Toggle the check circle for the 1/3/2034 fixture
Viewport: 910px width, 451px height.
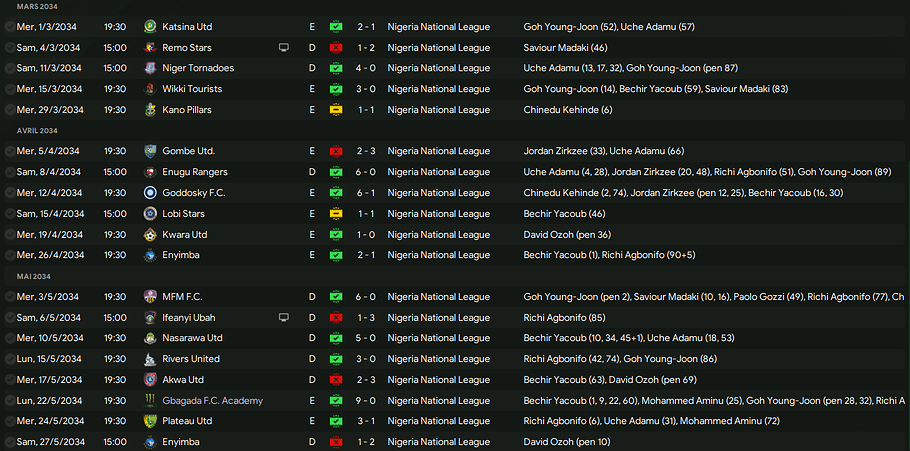tap(9, 26)
